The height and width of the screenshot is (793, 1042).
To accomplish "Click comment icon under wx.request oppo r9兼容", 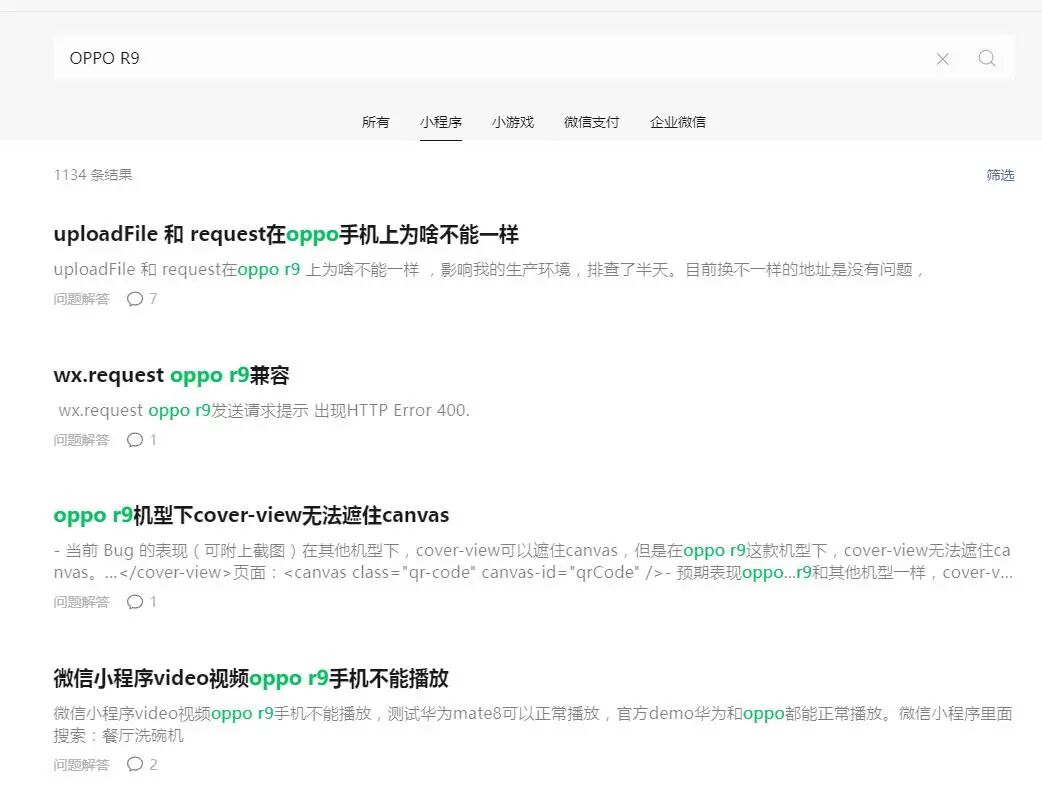I will pyautogui.click(x=135, y=440).
